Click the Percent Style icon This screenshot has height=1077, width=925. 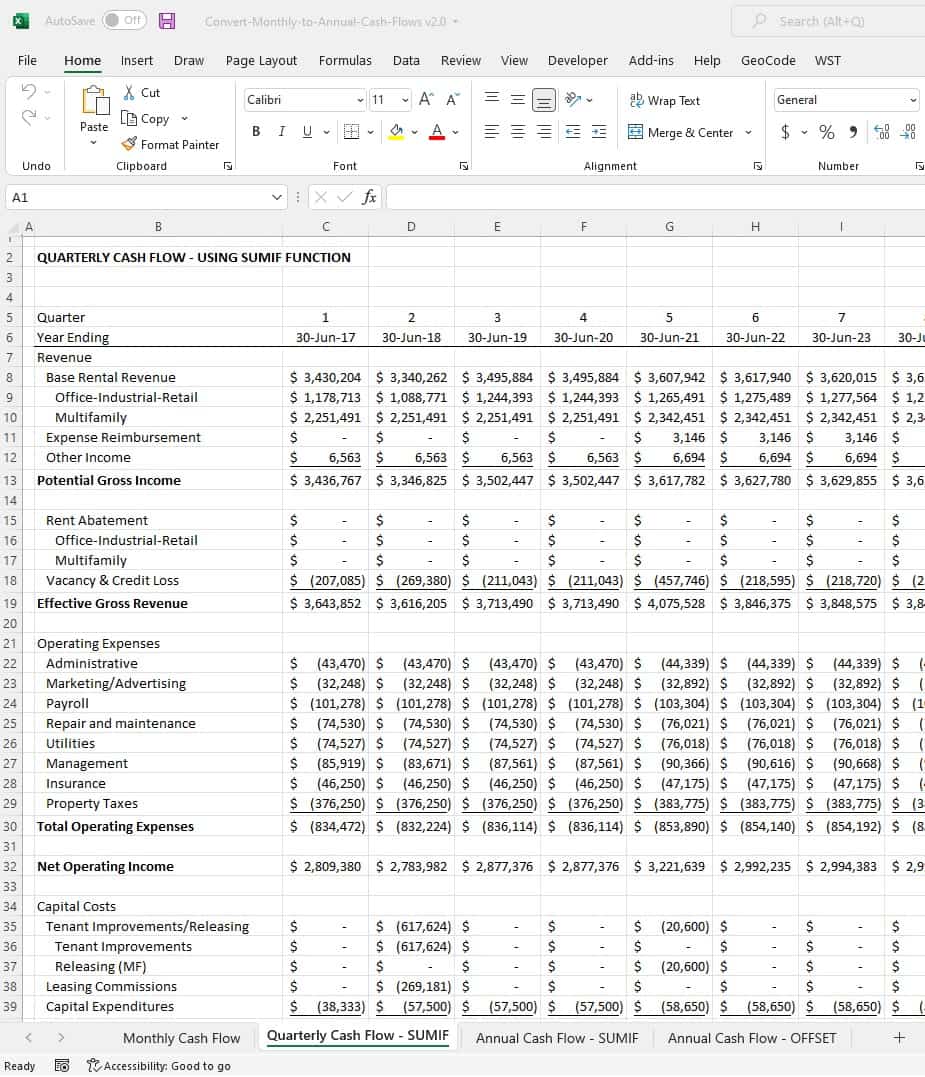(827, 132)
